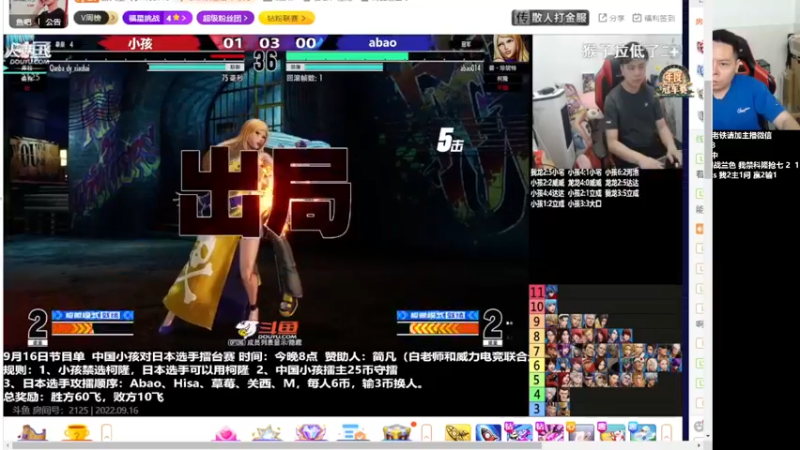Open the 公告 announcement tab
The image size is (800, 450).
coord(53,22)
